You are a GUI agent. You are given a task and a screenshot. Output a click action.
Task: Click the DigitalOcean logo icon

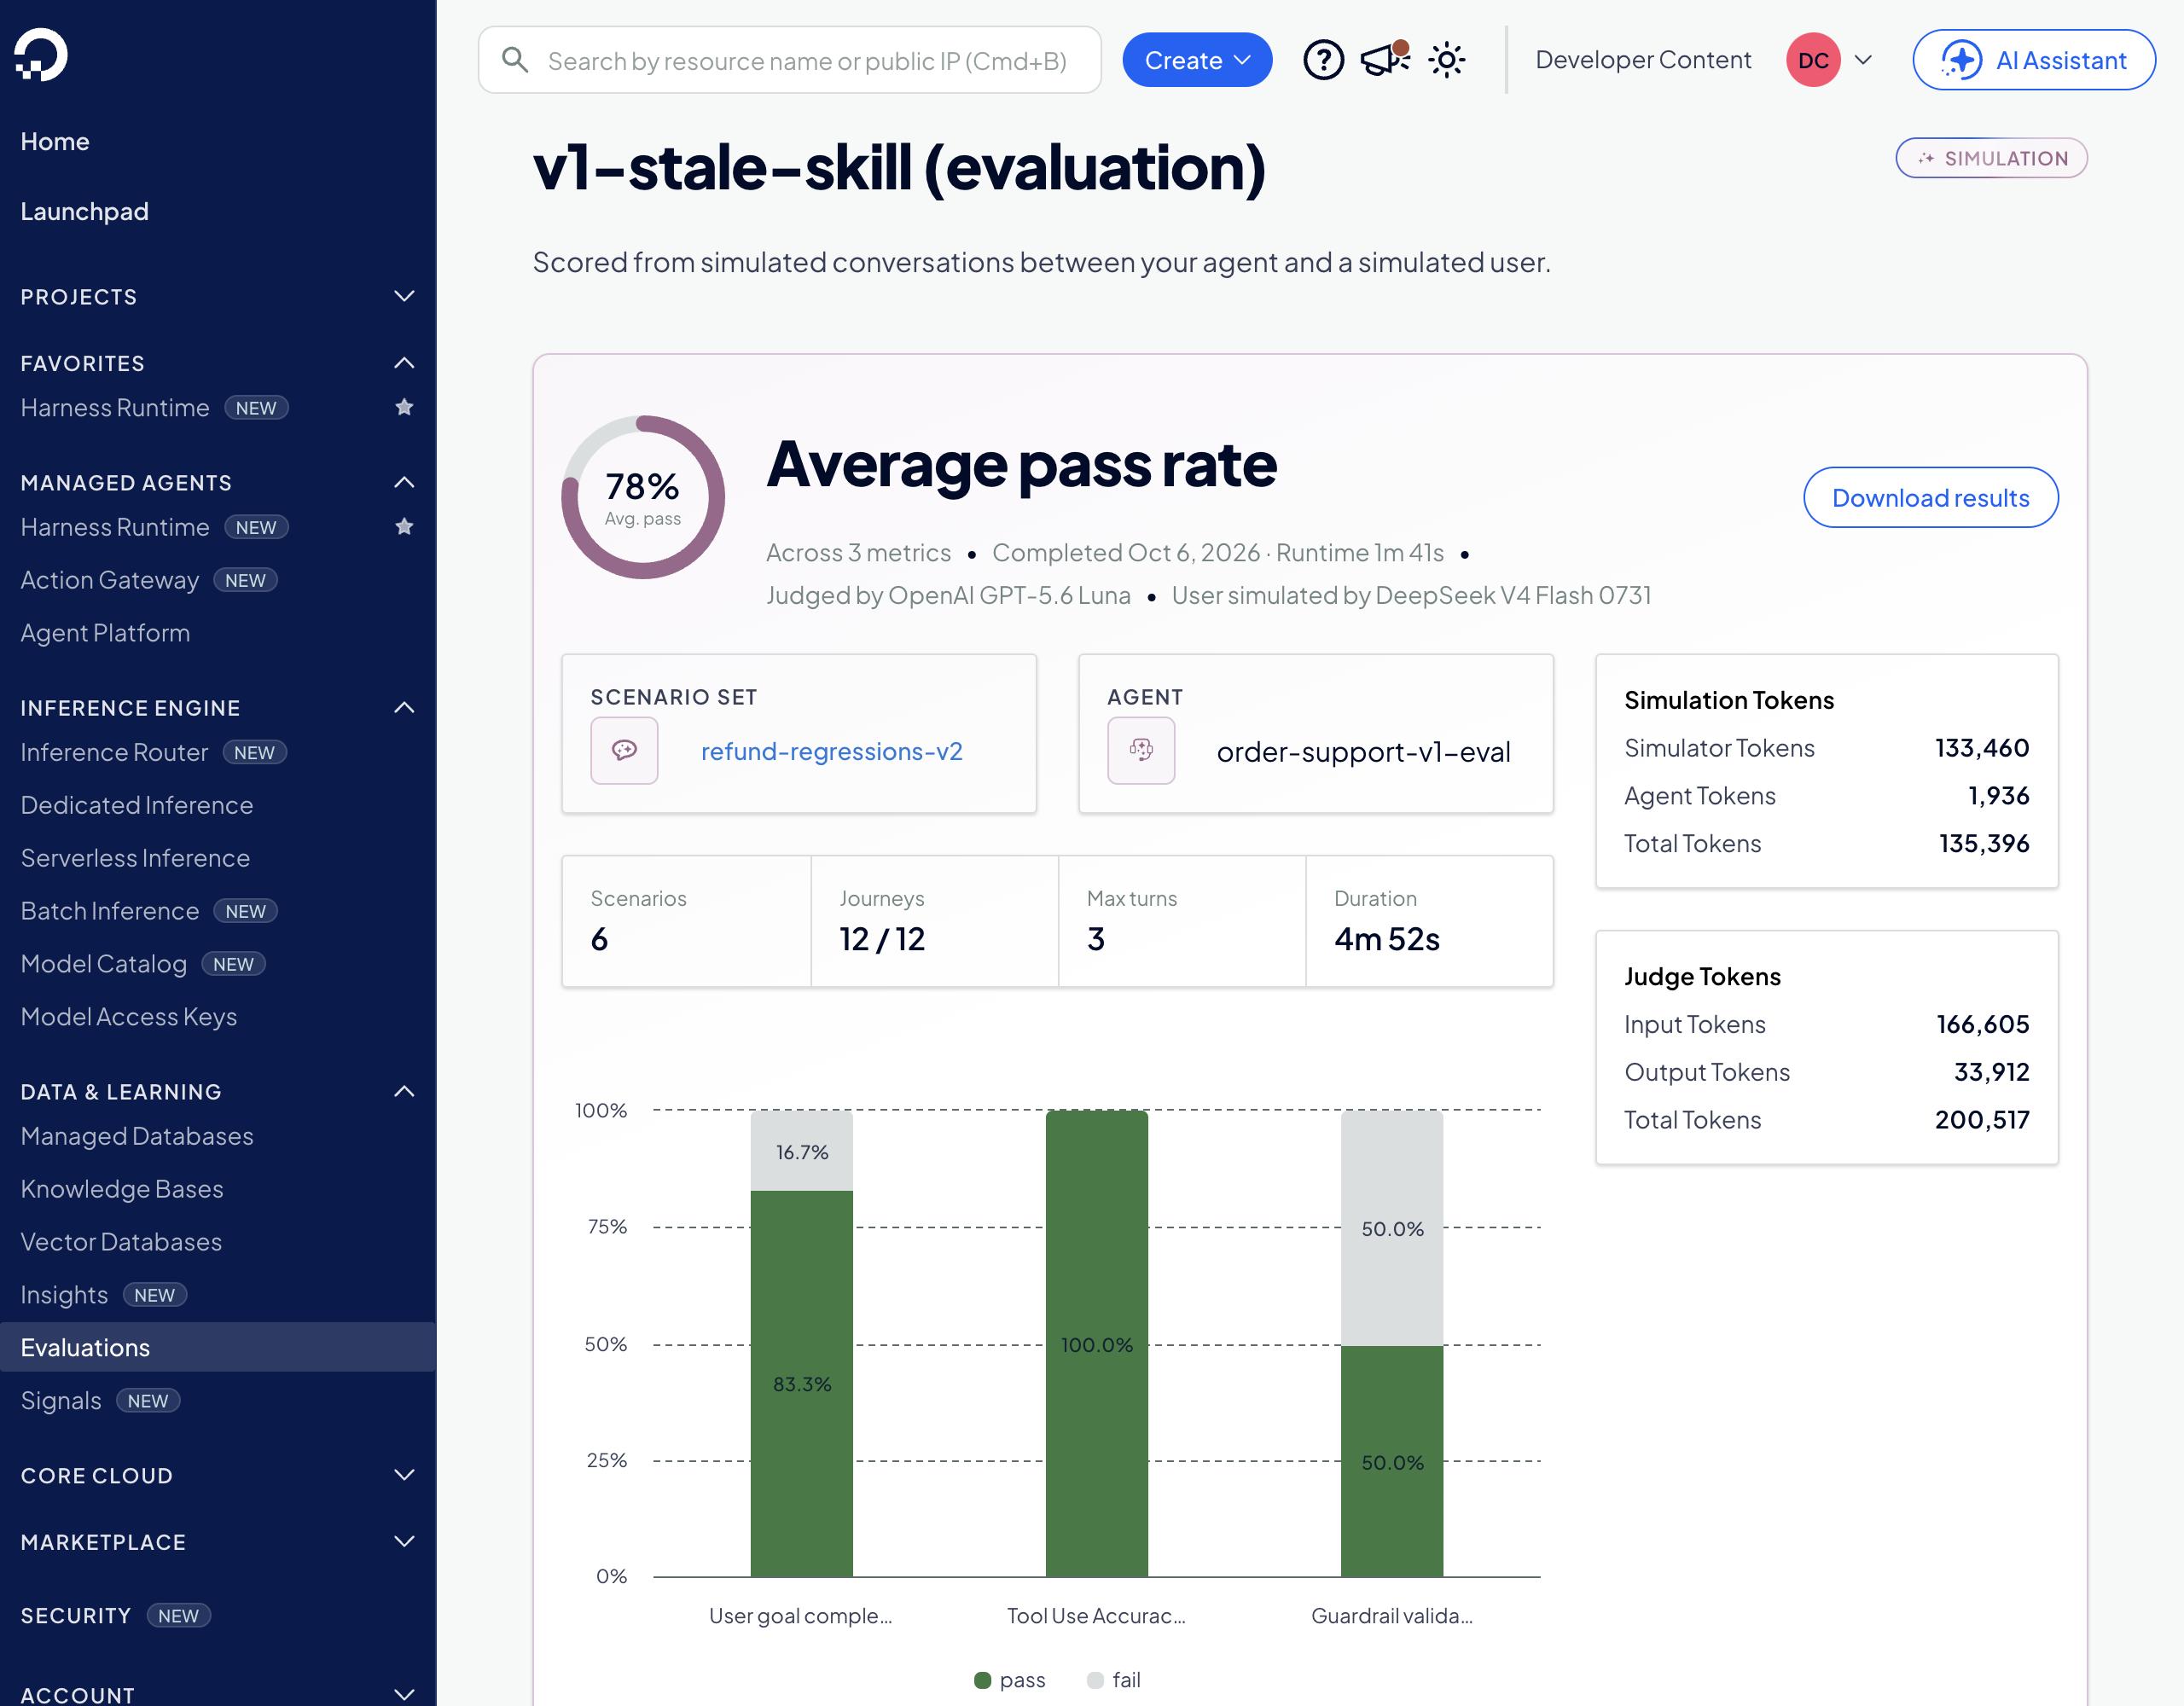pyautogui.click(x=41, y=54)
